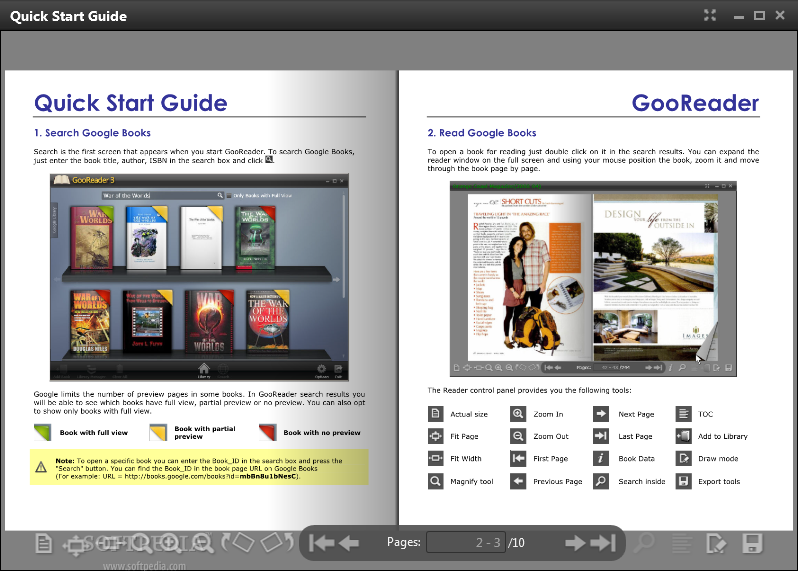Image resolution: width=798 pixels, height=571 pixels.
Task: Jump to the last page
Action: [x=603, y=543]
